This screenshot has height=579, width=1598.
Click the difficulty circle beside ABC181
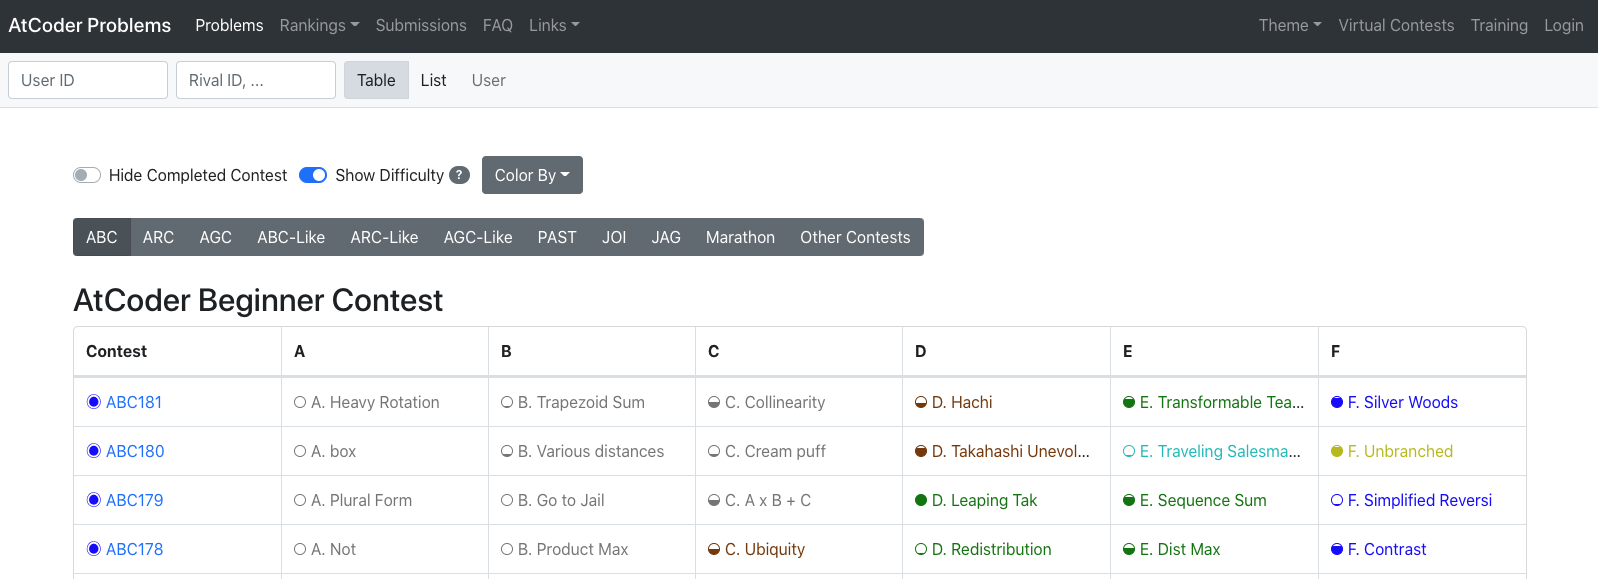94,402
